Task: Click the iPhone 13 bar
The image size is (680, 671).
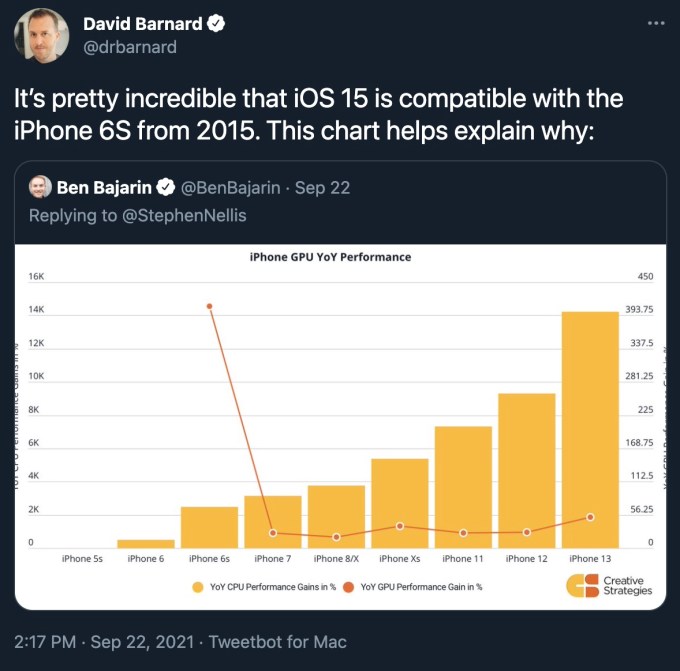Action: coord(589,430)
